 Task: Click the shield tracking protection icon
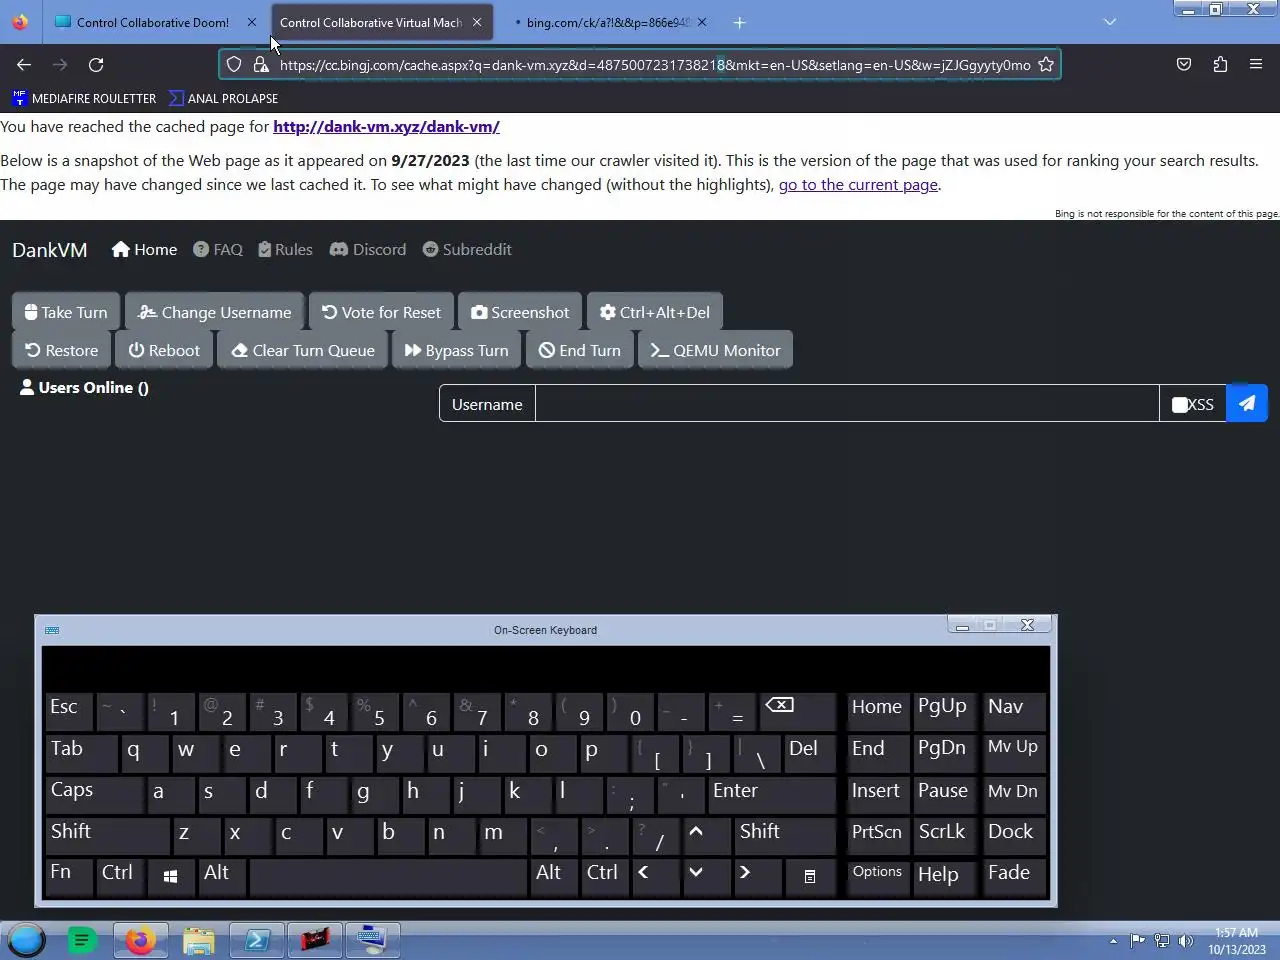click(x=234, y=64)
